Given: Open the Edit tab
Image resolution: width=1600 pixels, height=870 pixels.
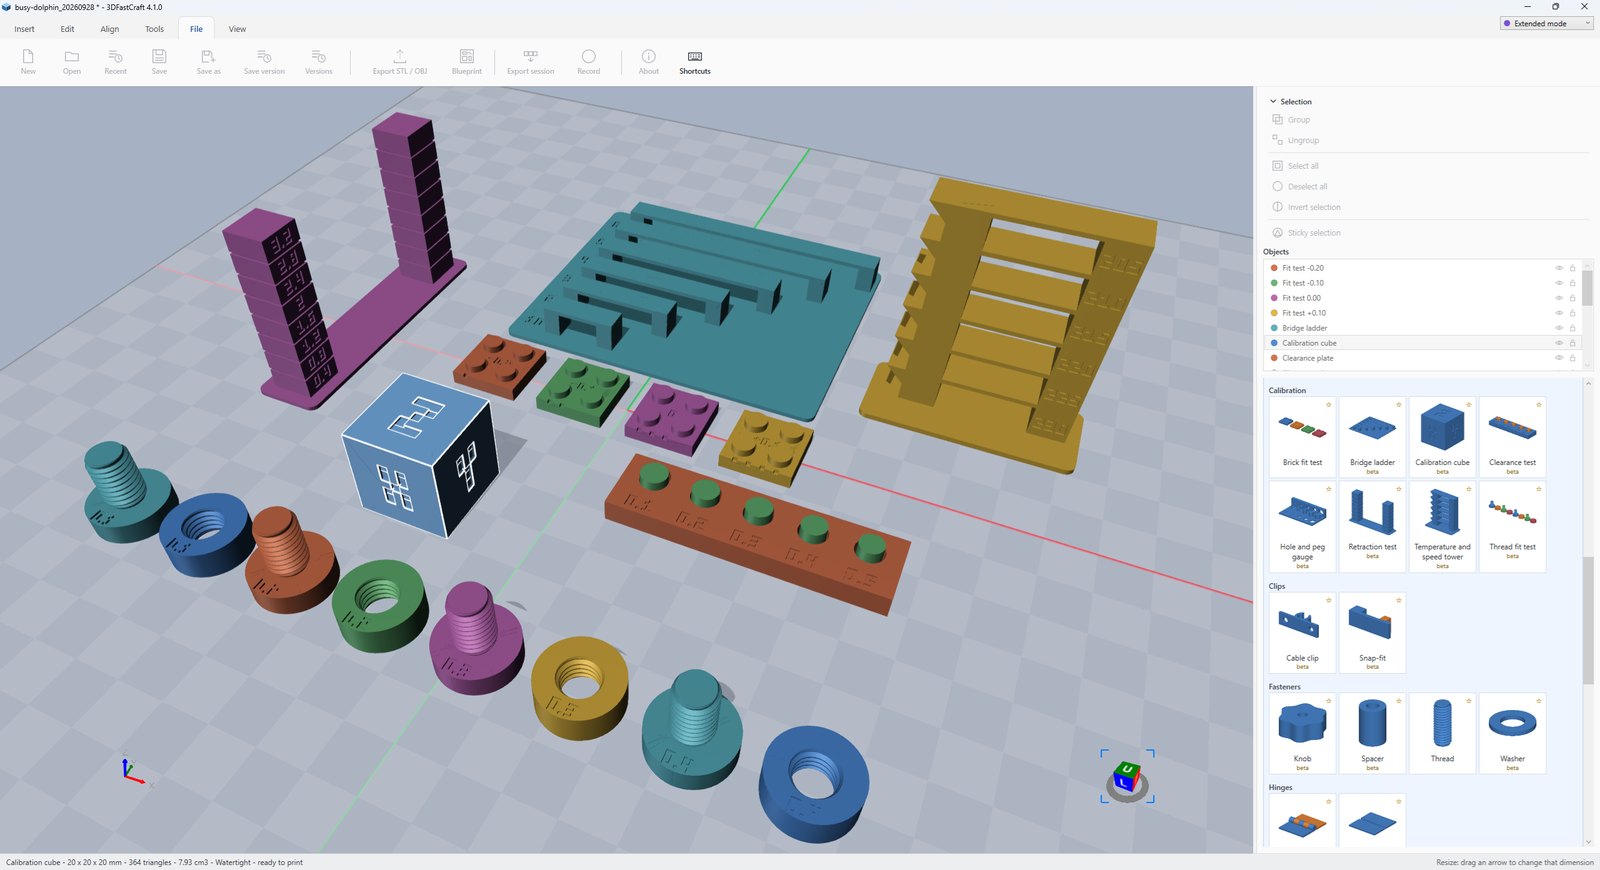Looking at the screenshot, I should pyautogui.click(x=67, y=29).
